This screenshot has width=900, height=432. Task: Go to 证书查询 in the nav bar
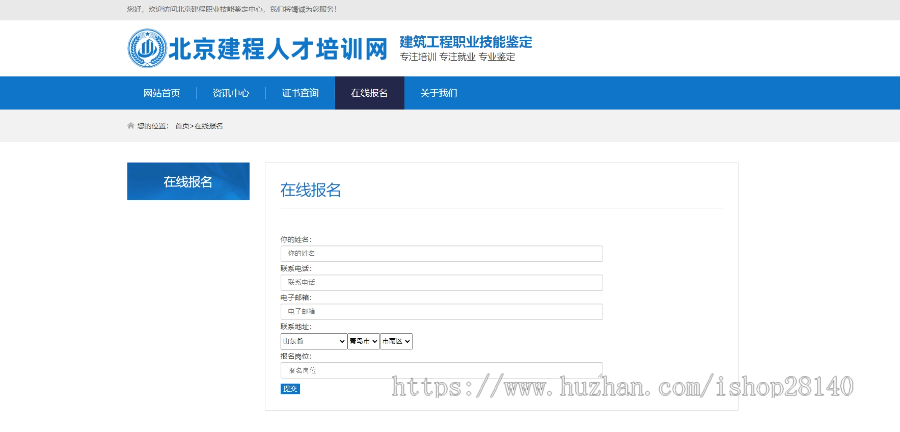pyautogui.click(x=300, y=93)
